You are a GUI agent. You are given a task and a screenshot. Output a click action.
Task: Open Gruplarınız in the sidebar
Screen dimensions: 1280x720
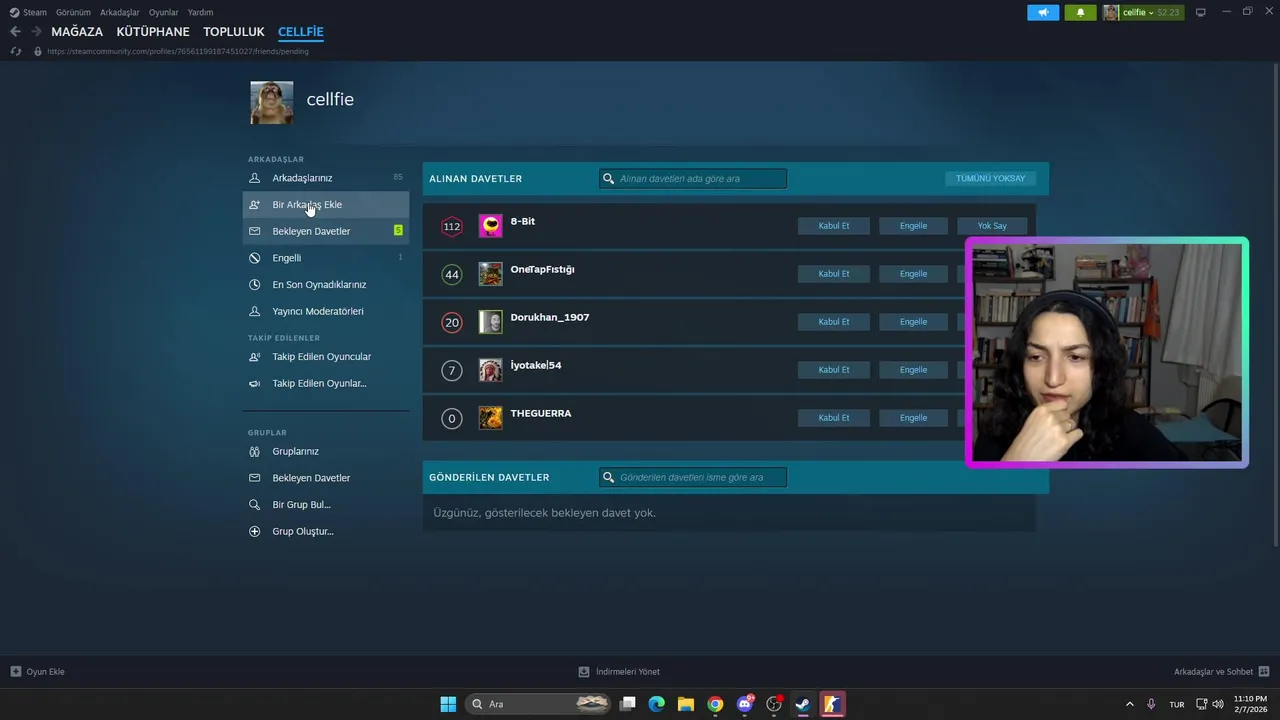pos(325,452)
